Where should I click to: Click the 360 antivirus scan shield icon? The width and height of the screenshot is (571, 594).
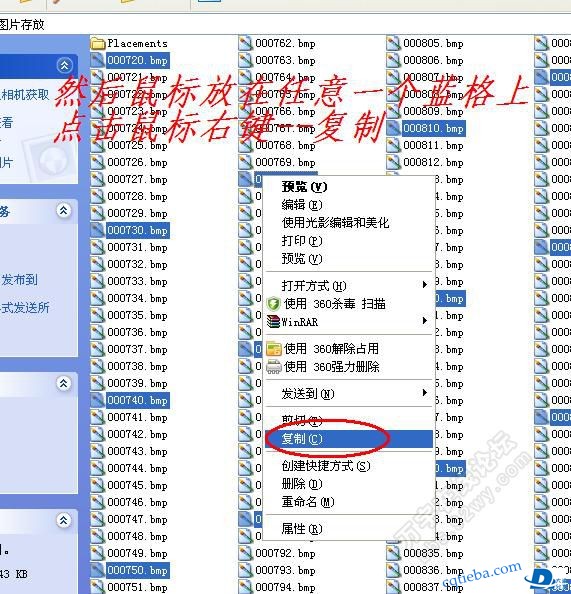pyautogui.click(x=273, y=304)
